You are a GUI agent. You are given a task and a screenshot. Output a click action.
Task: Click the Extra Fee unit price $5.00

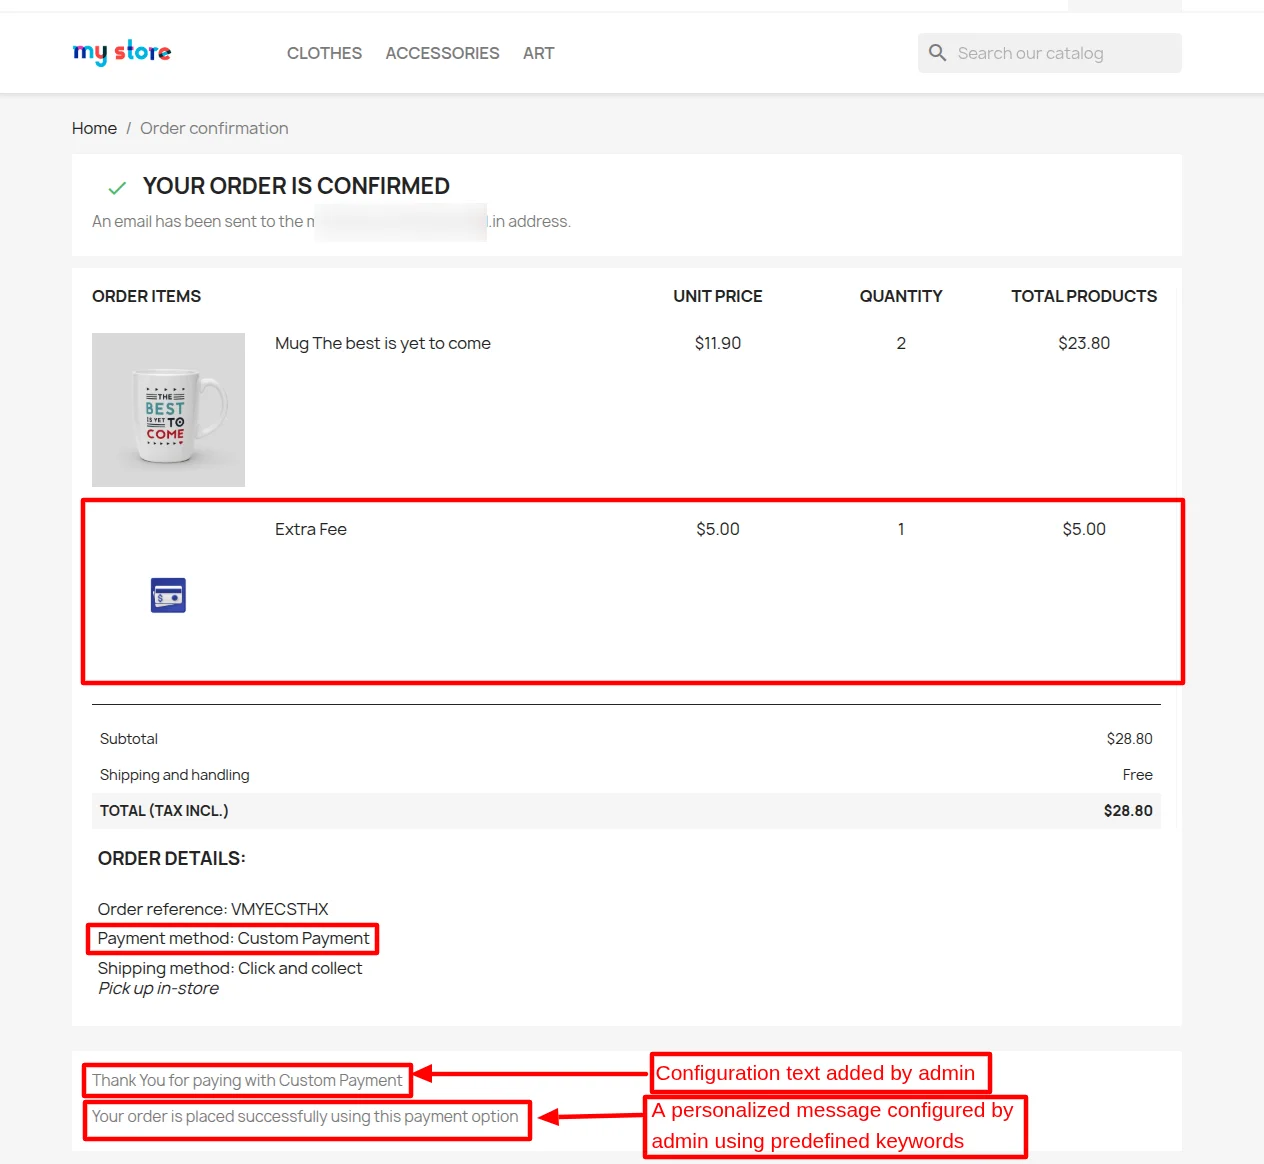coord(718,529)
